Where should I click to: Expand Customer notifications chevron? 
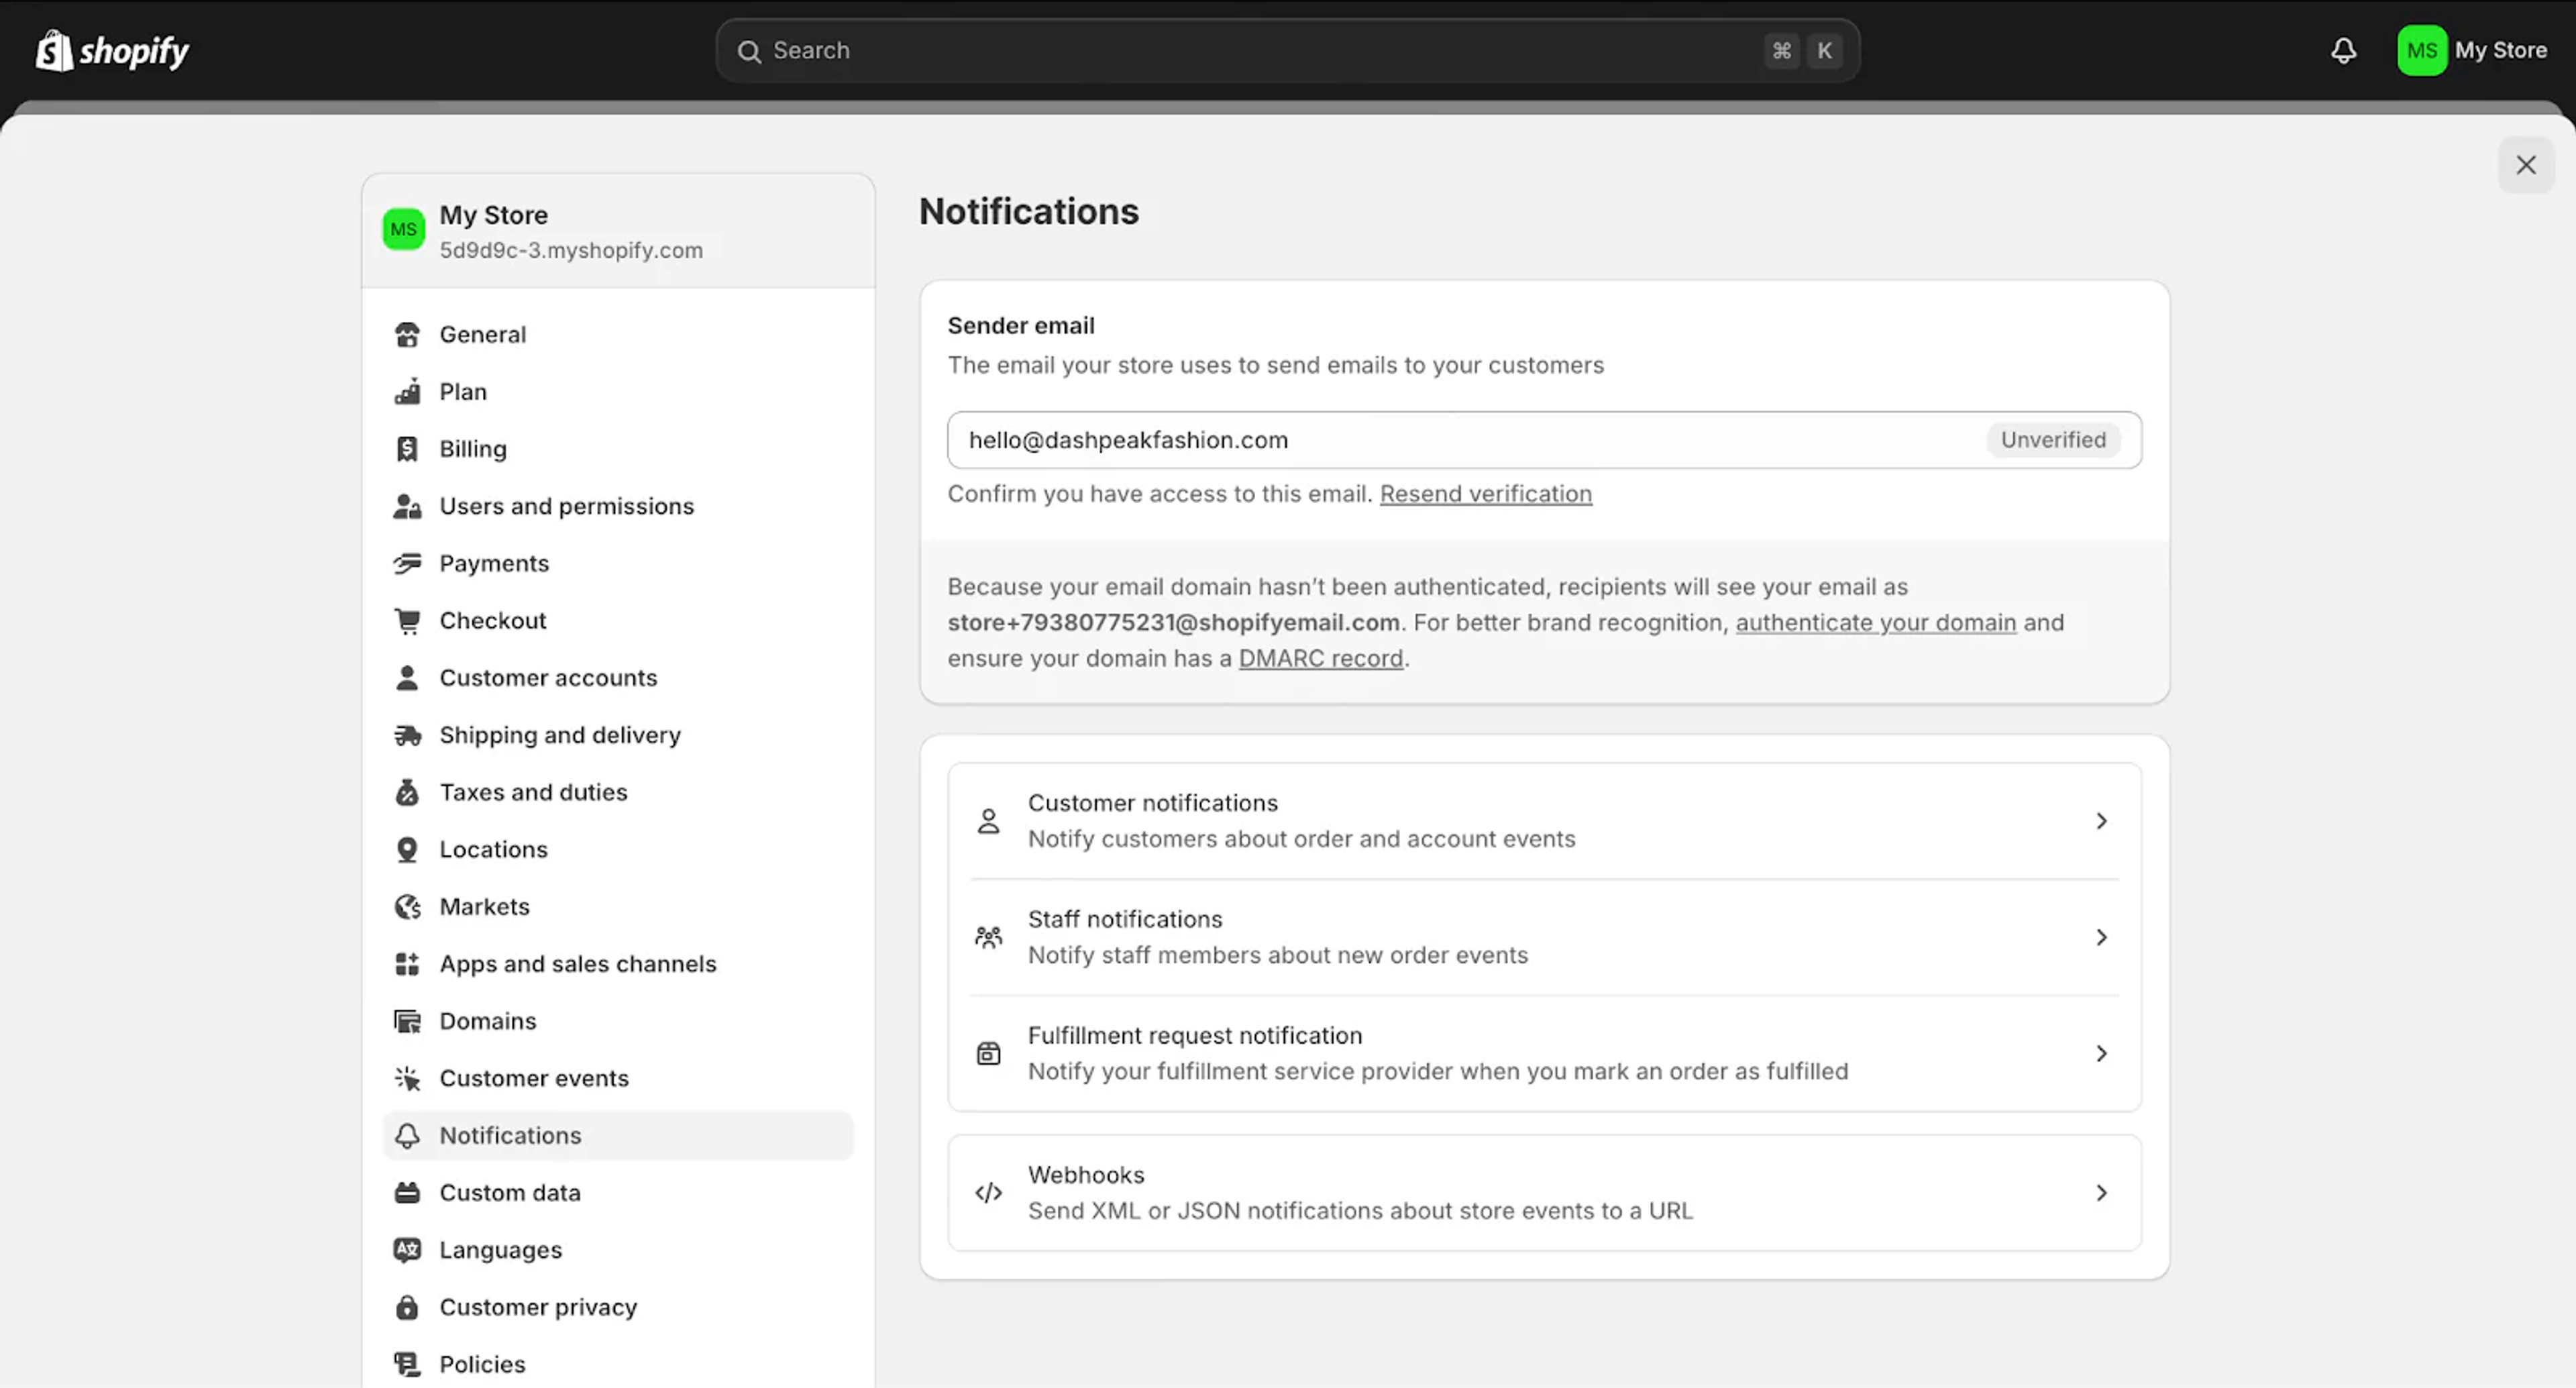[2101, 821]
